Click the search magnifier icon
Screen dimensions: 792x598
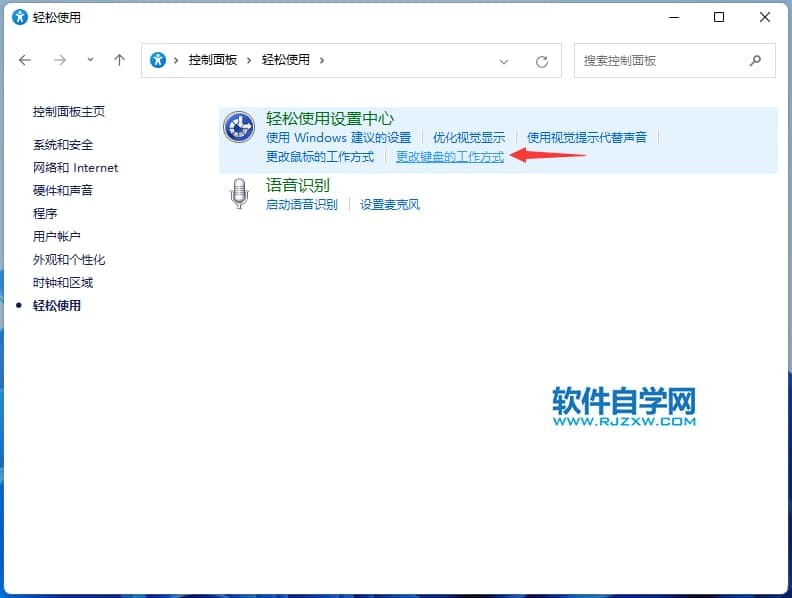(756, 61)
